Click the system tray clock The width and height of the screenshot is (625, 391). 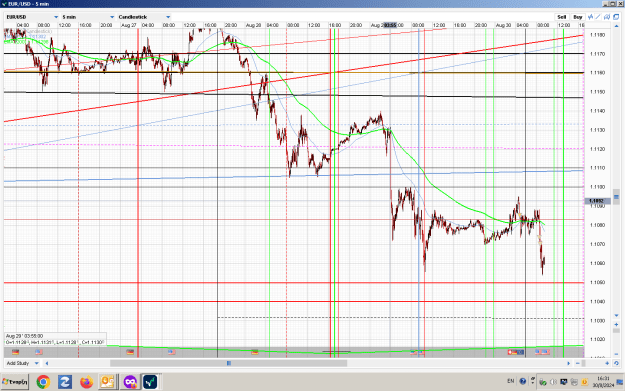click(x=603, y=381)
